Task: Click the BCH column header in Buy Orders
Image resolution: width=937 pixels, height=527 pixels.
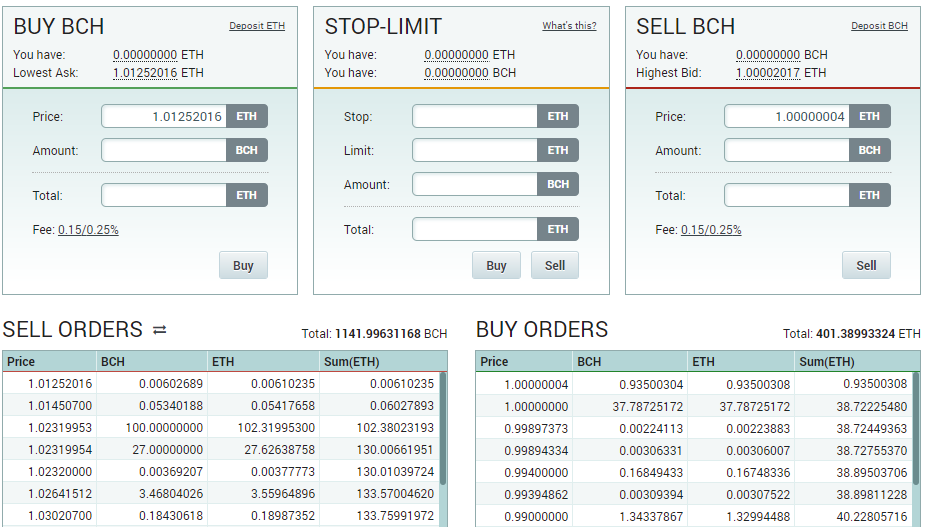Action: pos(630,361)
